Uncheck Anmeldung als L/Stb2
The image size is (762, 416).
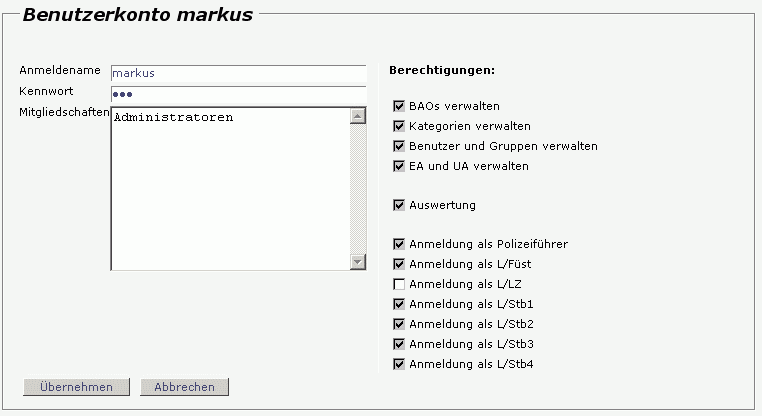tap(399, 324)
